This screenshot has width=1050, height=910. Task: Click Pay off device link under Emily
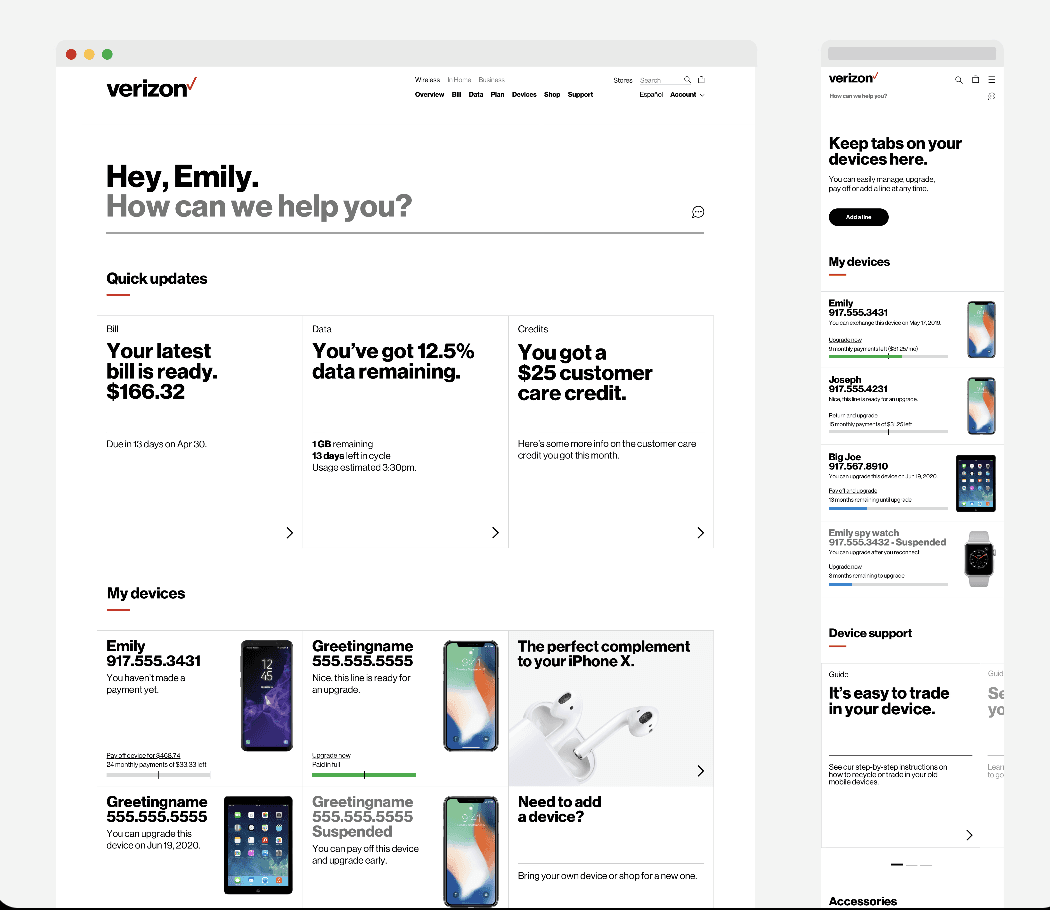click(x=143, y=755)
